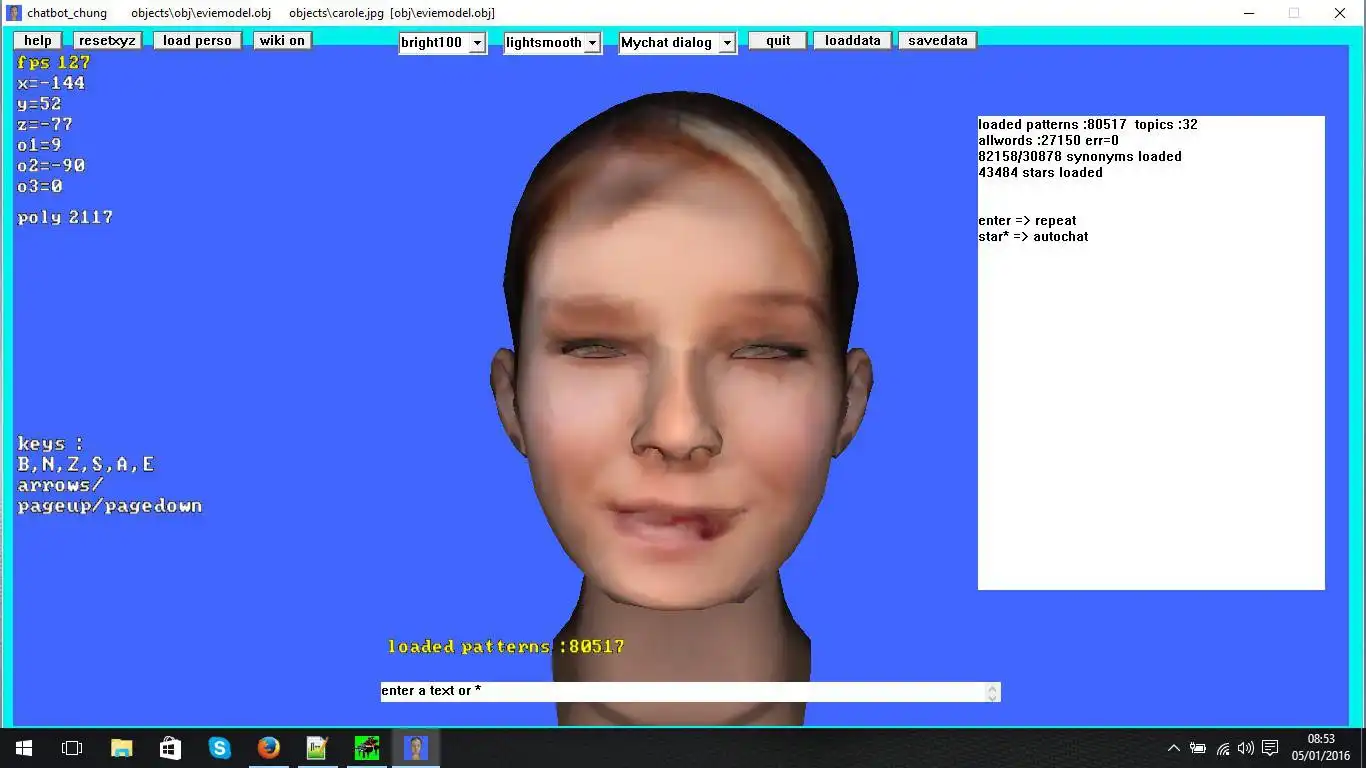Click the help button

tap(38, 41)
